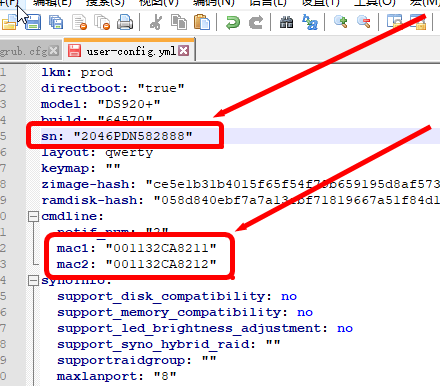Image resolution: width=440 pixels, height=386 pixels.
Task: Click the support_syno_hybrid_raid line
Action: click(x=169, y=344)
